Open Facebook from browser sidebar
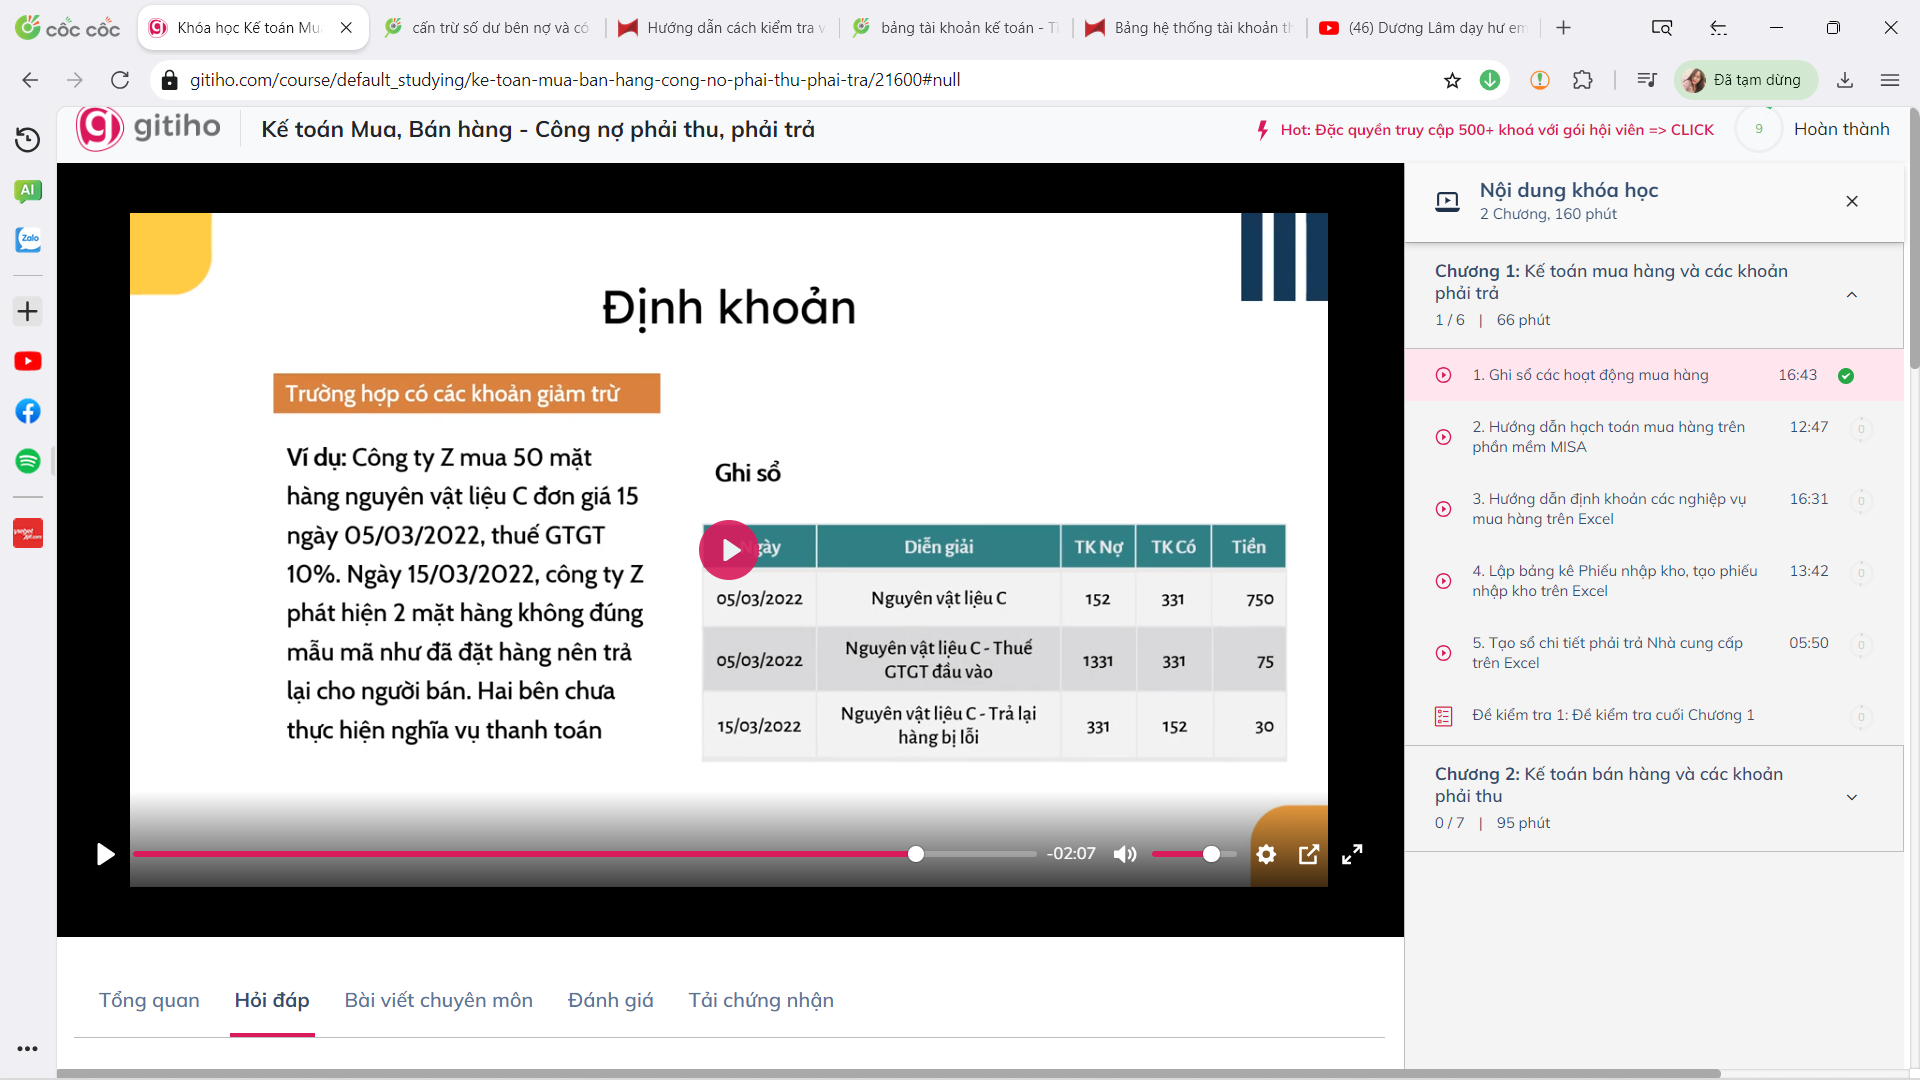1920x1080 pixels. pyautogui.click(x=28, y=411)
